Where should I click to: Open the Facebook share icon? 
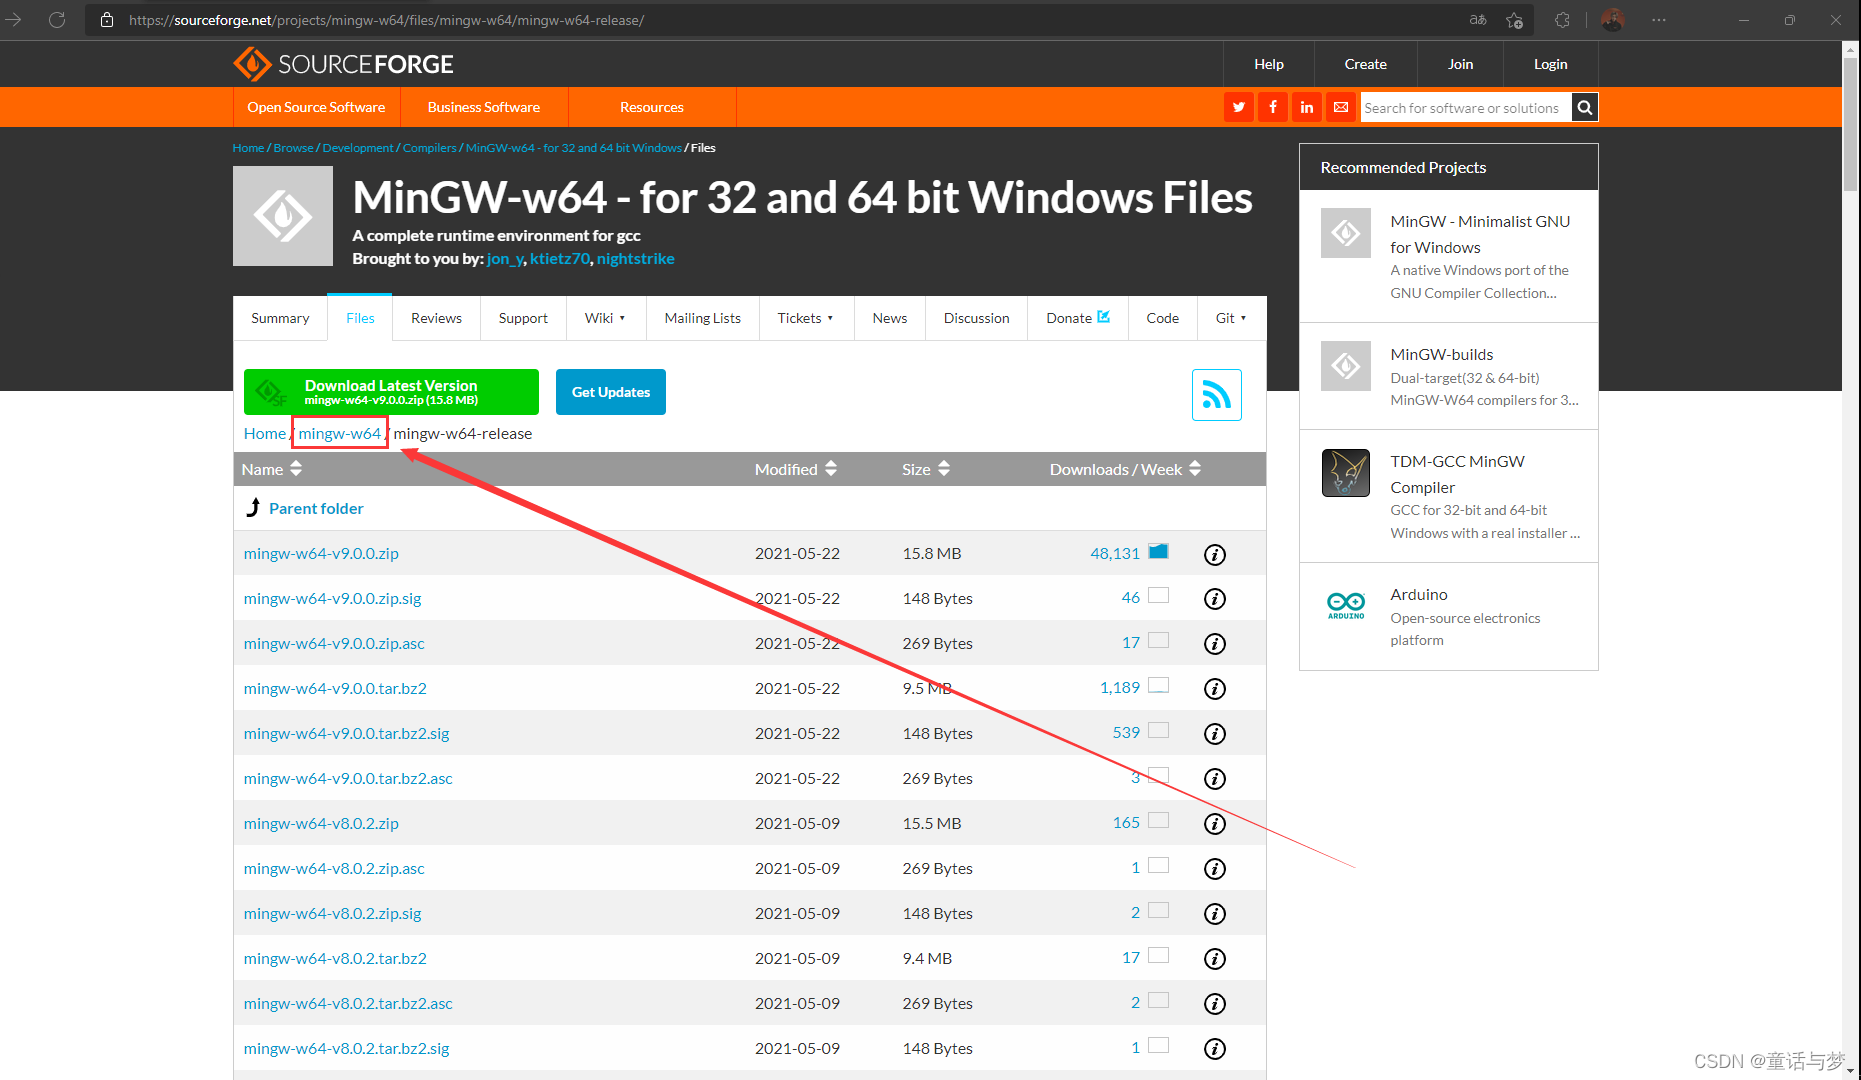click(1273, 107)
